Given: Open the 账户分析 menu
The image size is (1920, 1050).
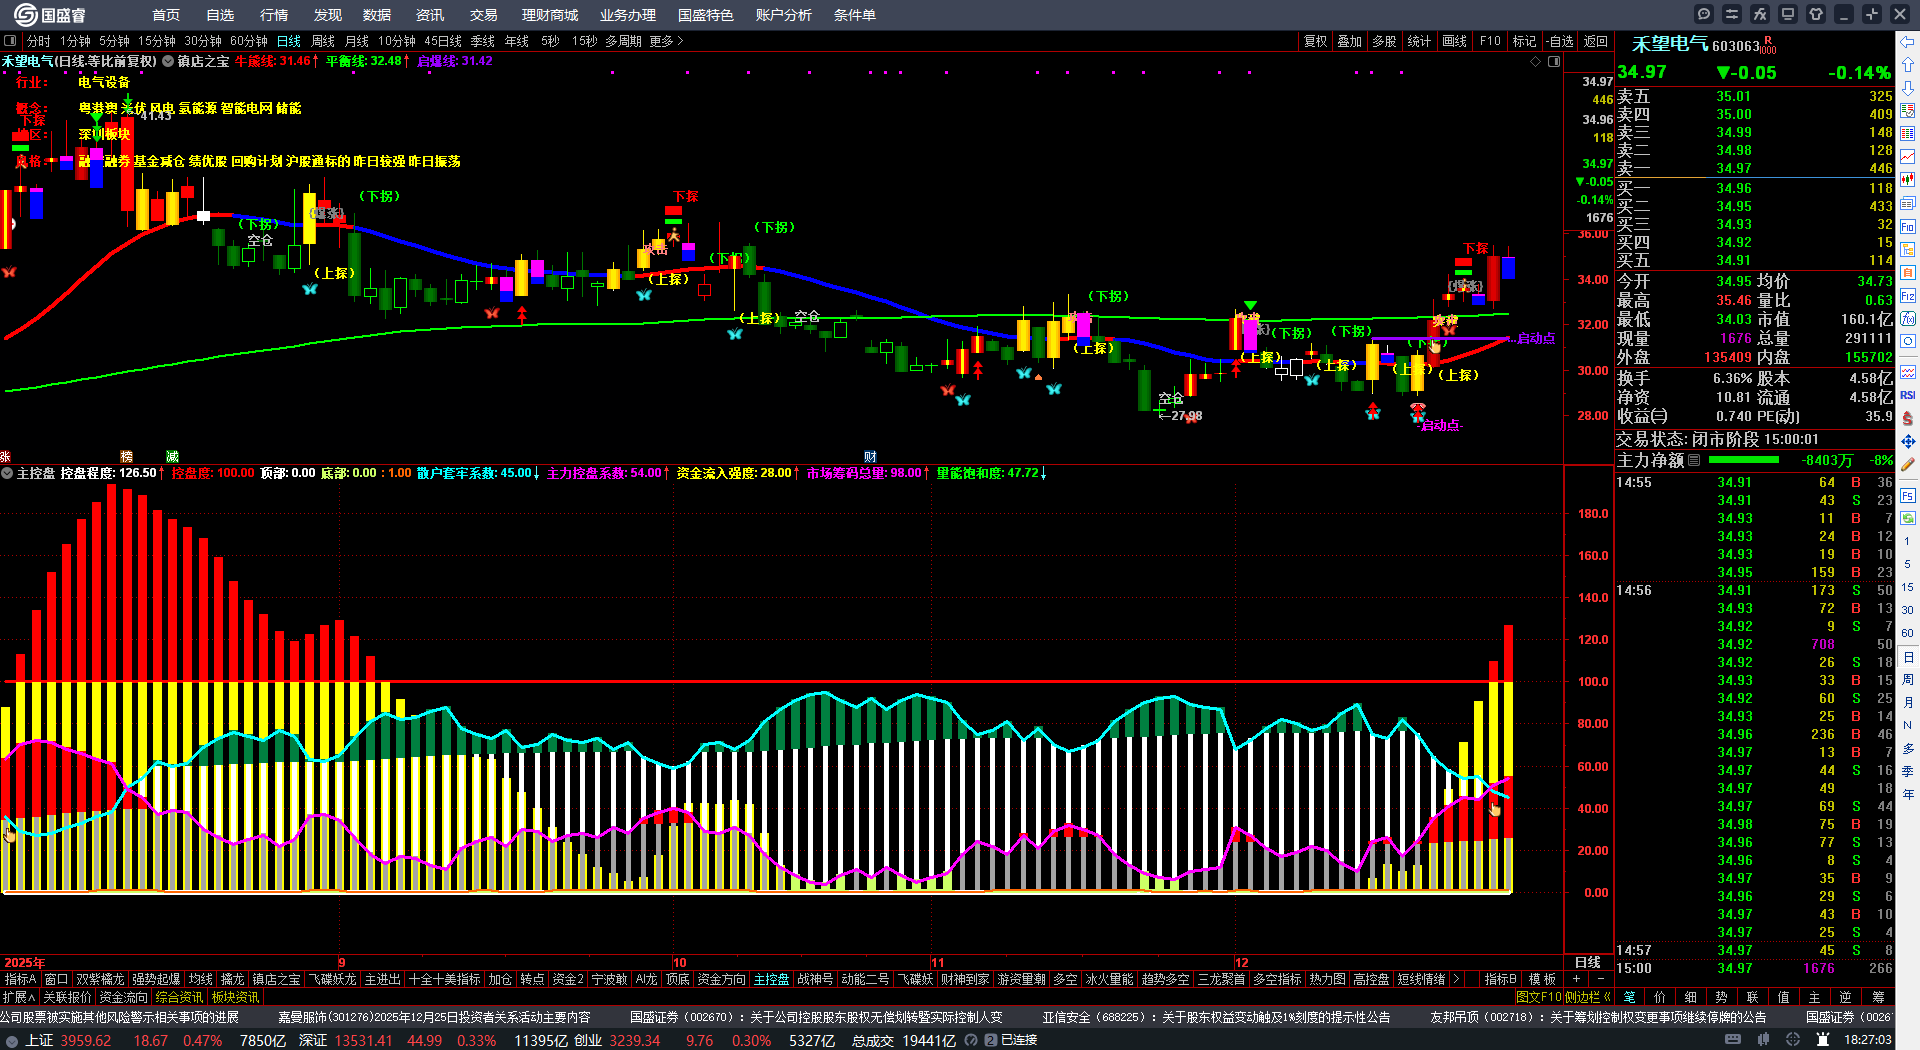Looking at the screenshot, I should tap(784, 15).
